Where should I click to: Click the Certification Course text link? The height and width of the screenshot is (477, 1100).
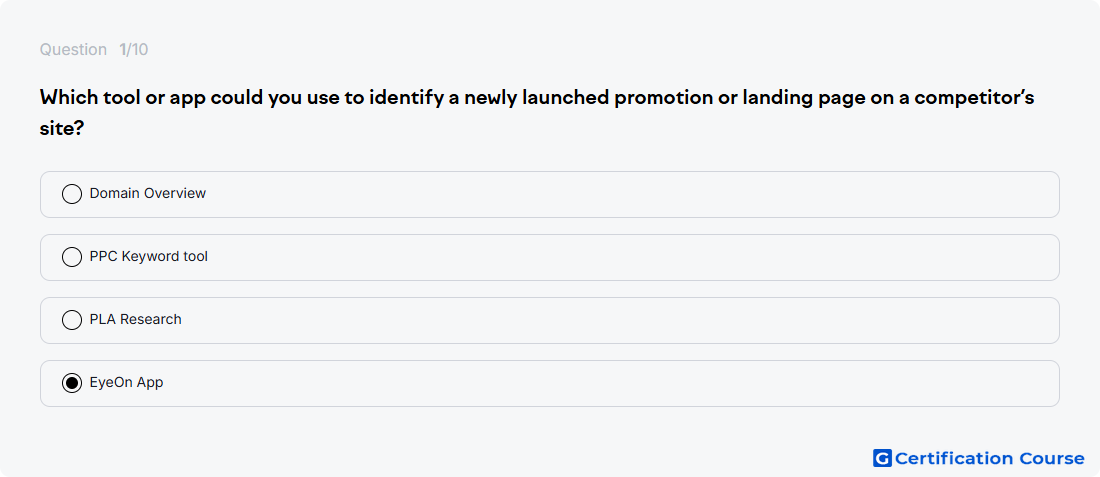click(x=989, y=458)
